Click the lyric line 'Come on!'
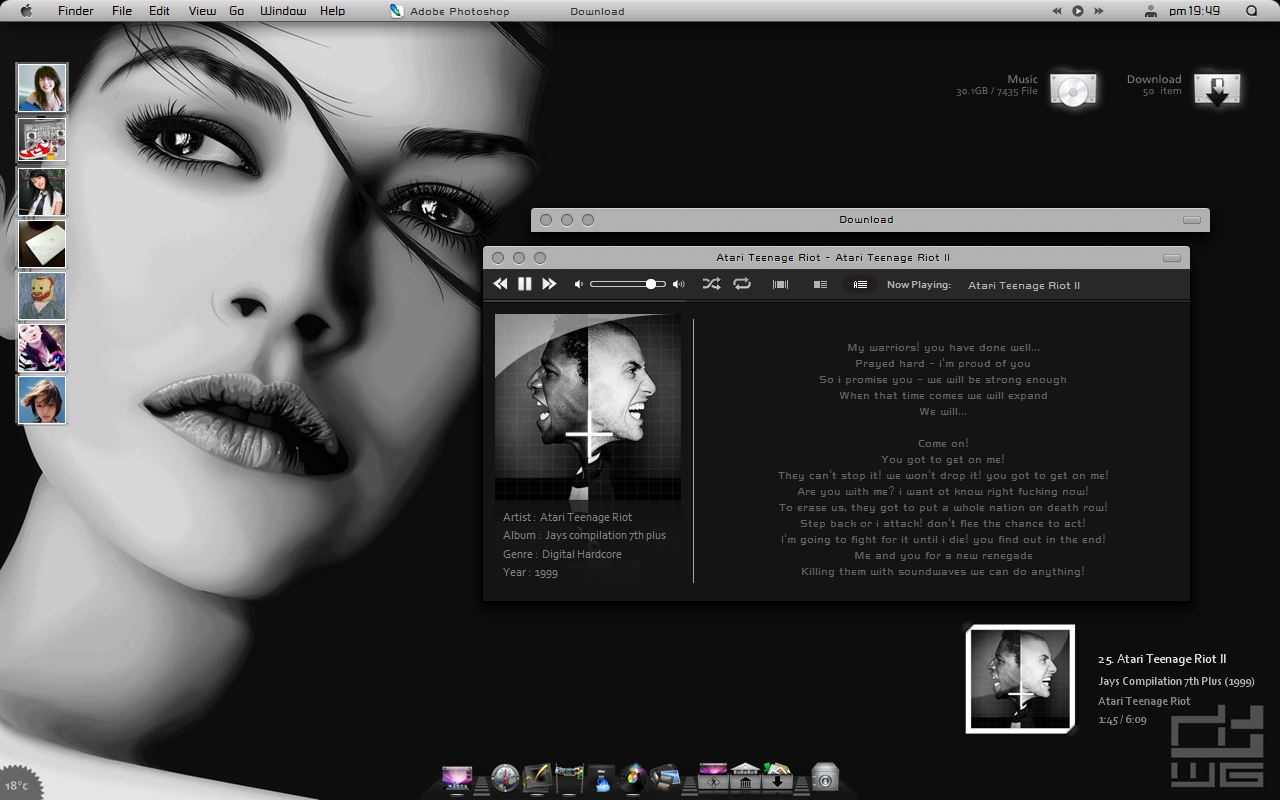Viewport: 1280px width, 800px height. (x=943, y=444)
